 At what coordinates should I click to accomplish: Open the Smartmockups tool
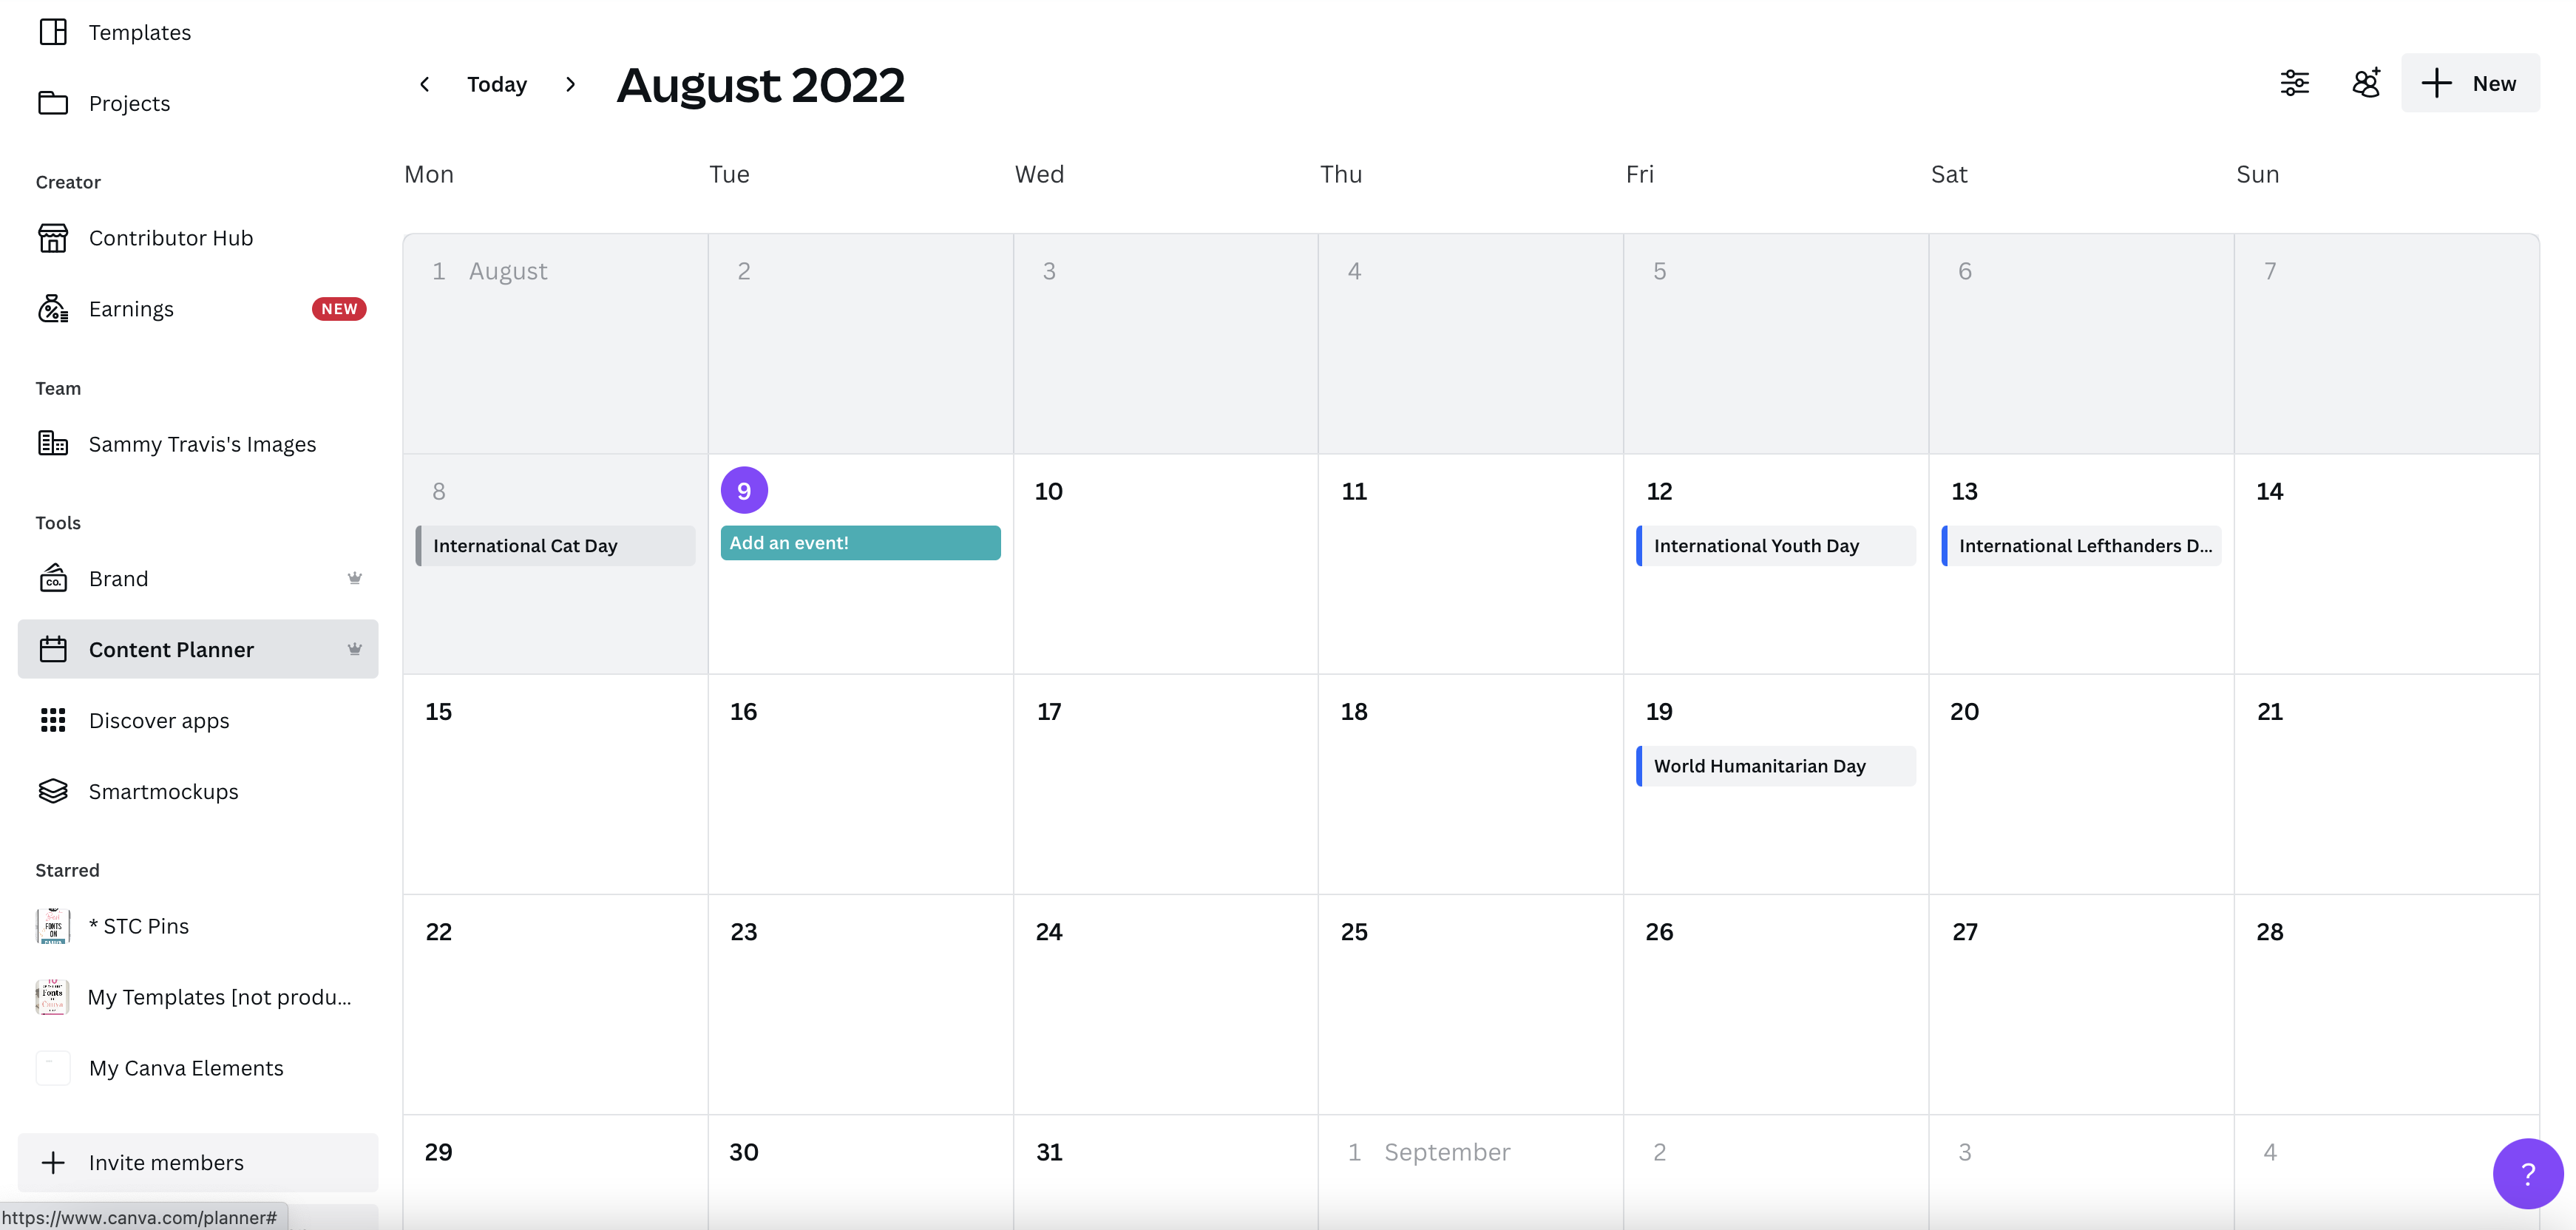[161, 790]
